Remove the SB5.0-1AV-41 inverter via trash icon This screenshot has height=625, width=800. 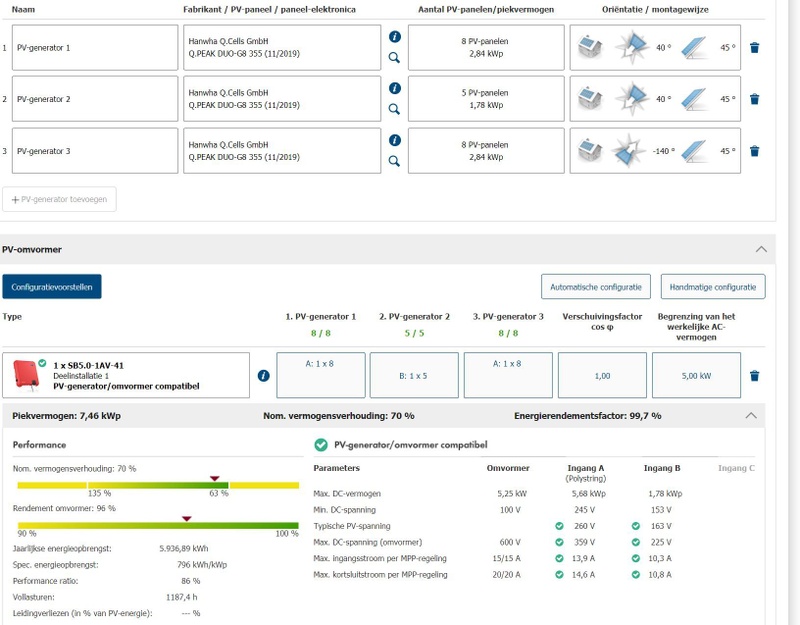coord(754,376)
